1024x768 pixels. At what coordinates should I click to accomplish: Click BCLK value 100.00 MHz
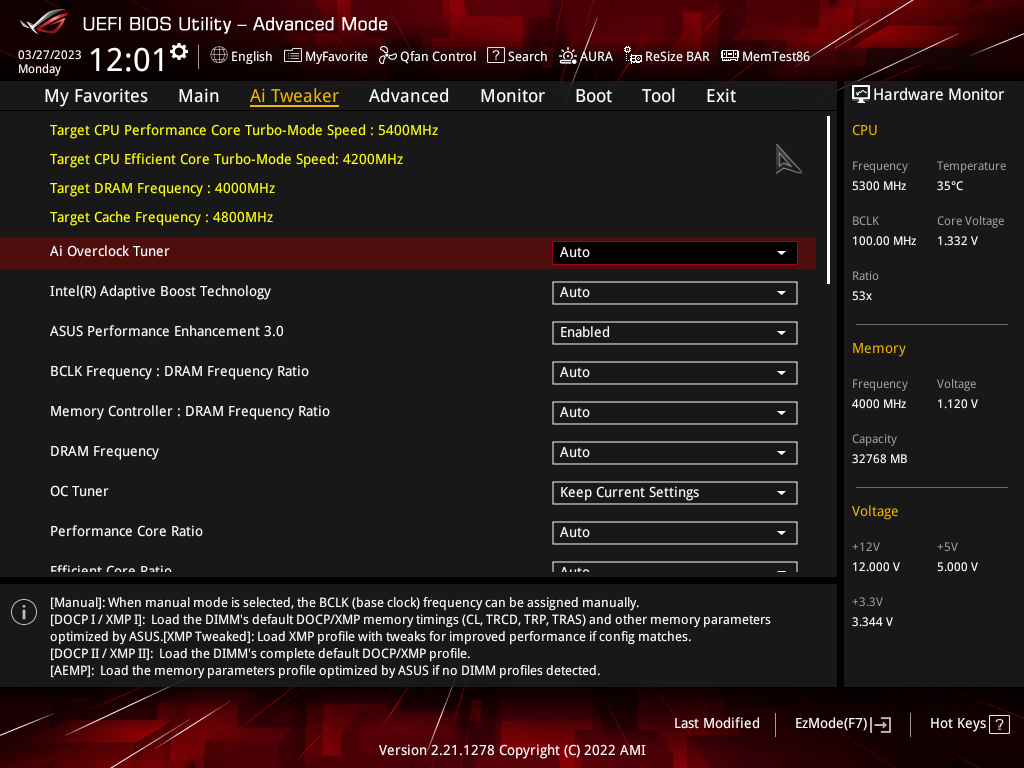coord(884,240)
